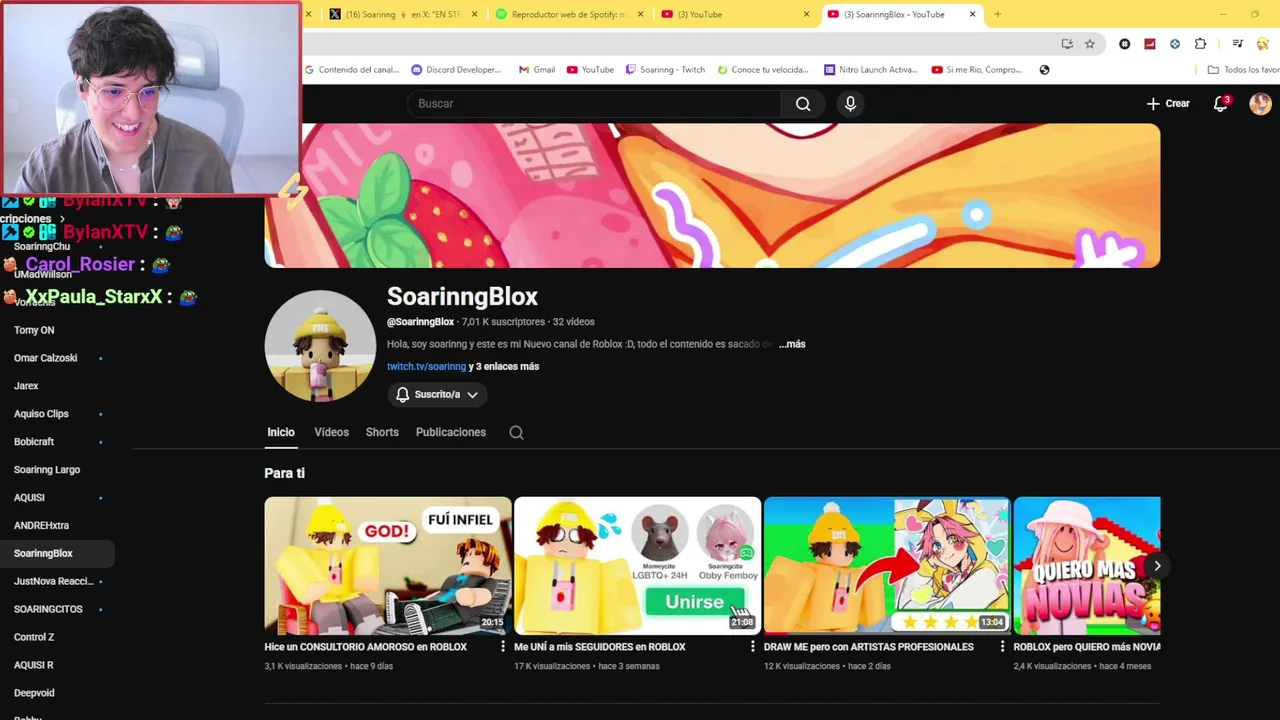Open 'Si me Río, Compro...' bookmark
The image size is (1280, 720).
(976, 70)
